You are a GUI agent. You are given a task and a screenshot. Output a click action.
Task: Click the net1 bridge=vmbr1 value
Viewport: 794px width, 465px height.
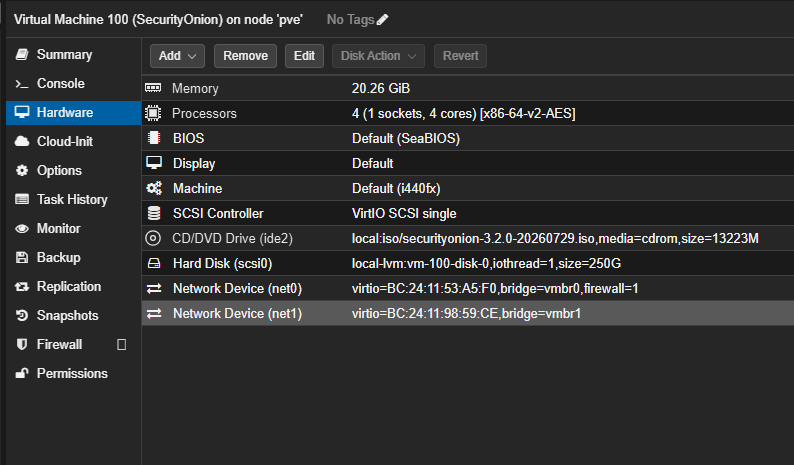(x=466, y=314)
